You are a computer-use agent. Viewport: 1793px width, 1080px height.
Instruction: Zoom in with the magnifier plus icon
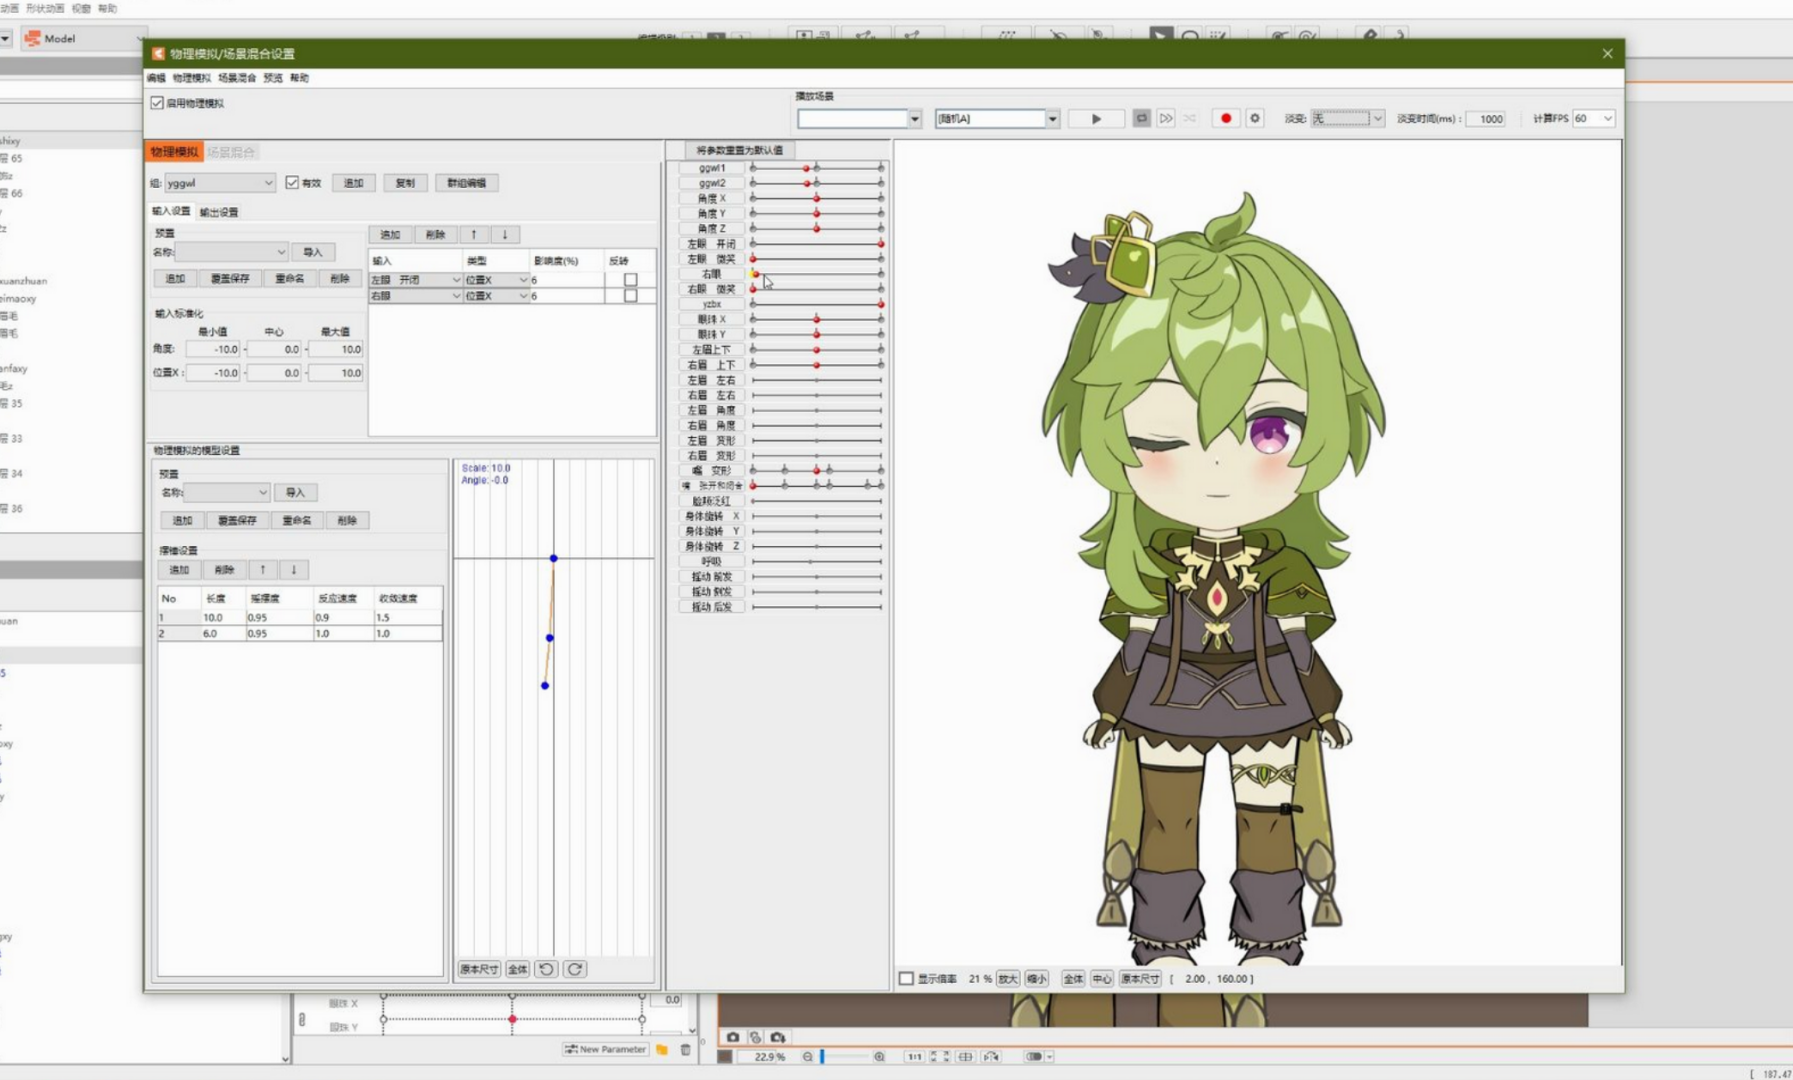[879, 1056]
